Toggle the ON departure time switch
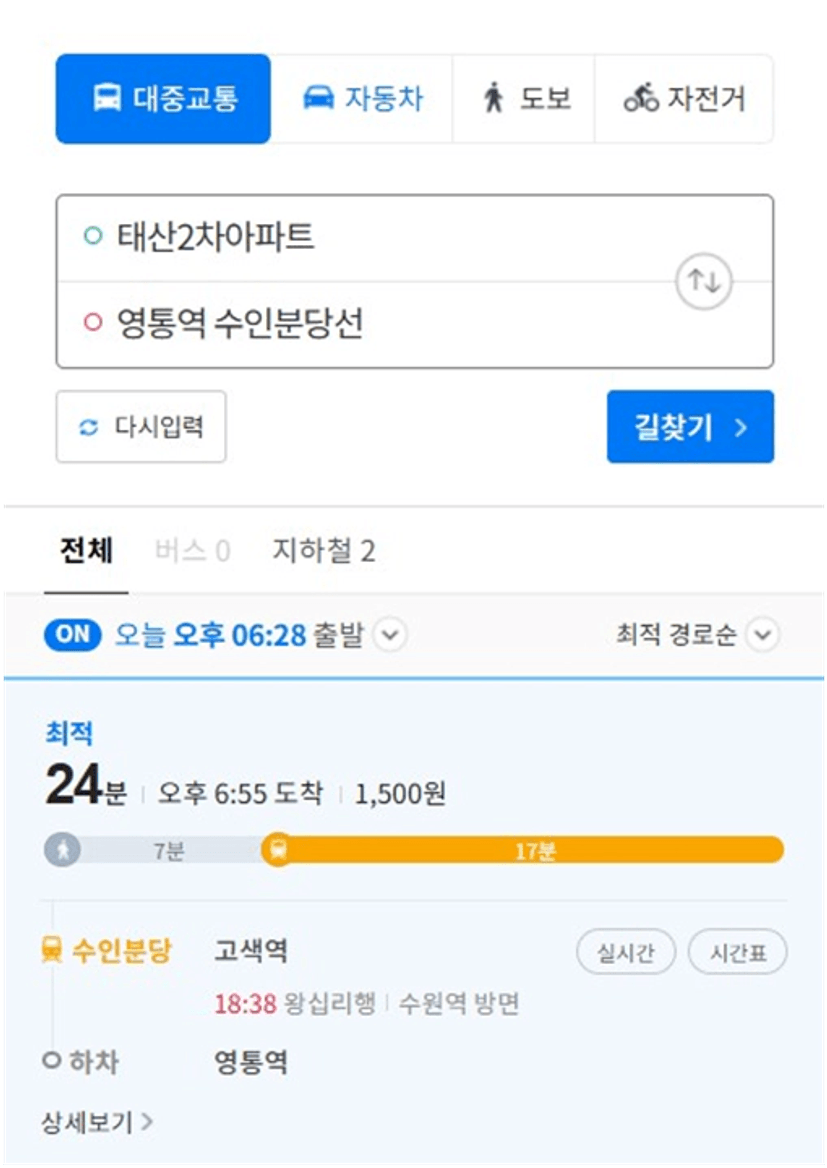 tap(72, 635)
